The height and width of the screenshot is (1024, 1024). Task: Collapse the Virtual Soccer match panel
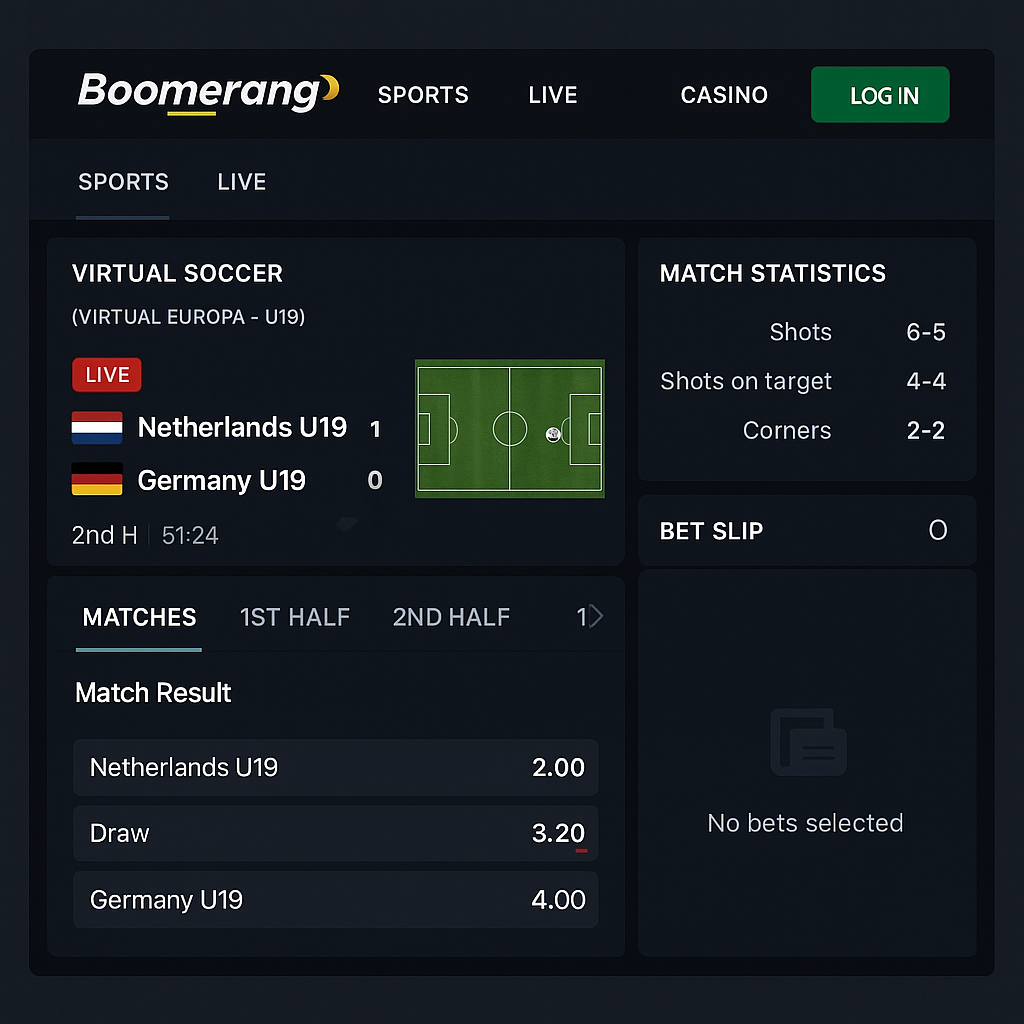(x=347, y=523)
